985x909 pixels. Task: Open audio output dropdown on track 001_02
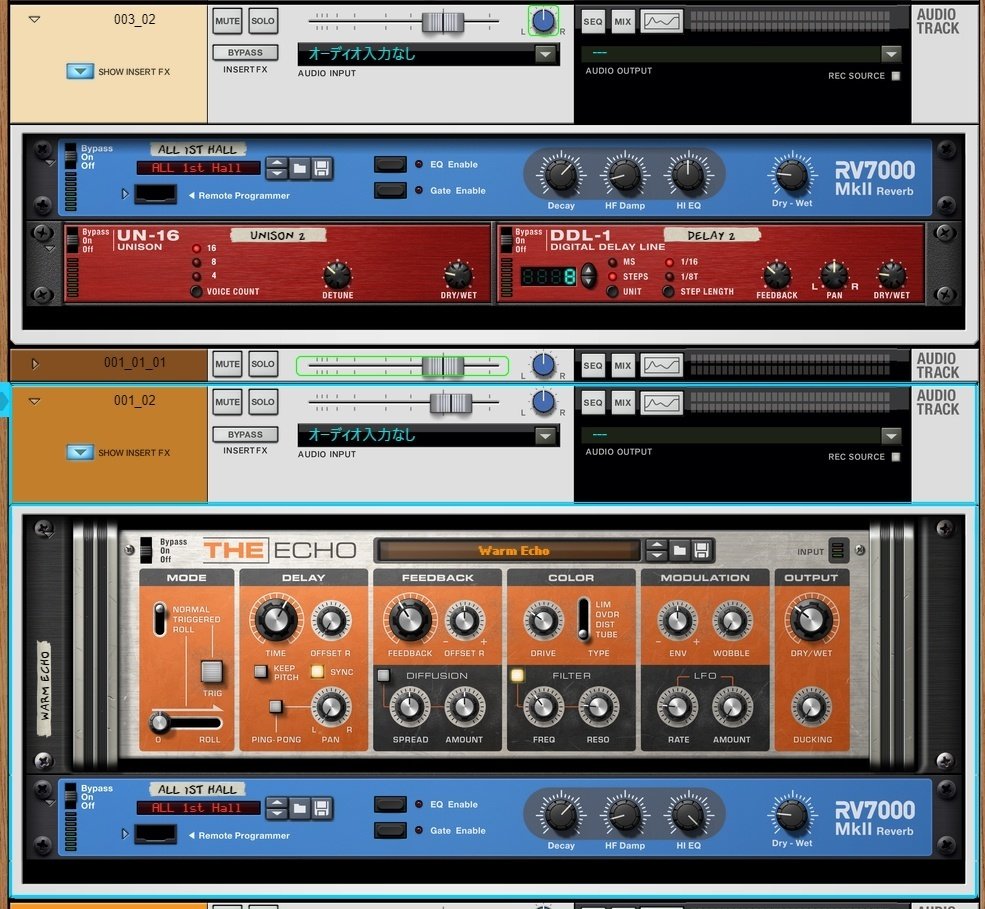click(891, 435)
